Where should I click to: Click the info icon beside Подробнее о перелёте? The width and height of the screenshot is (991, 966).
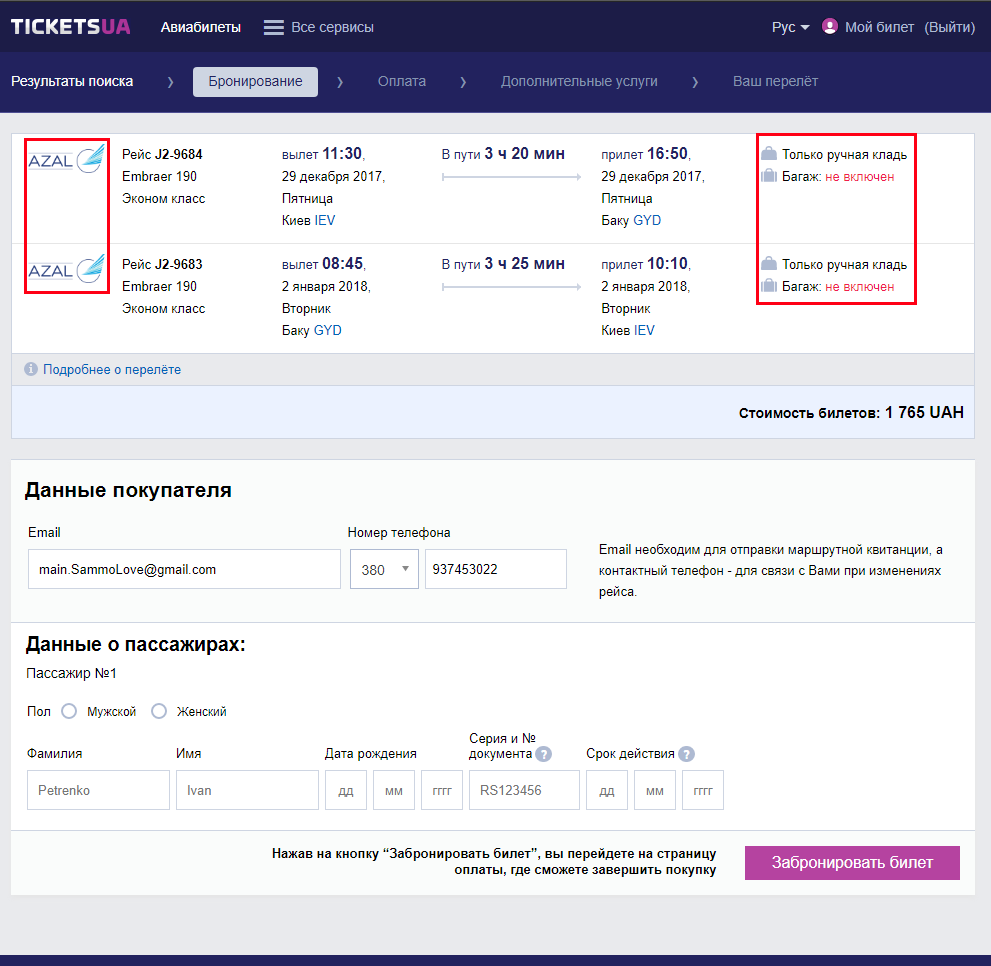pyautogui.click(x=30, y=370)
